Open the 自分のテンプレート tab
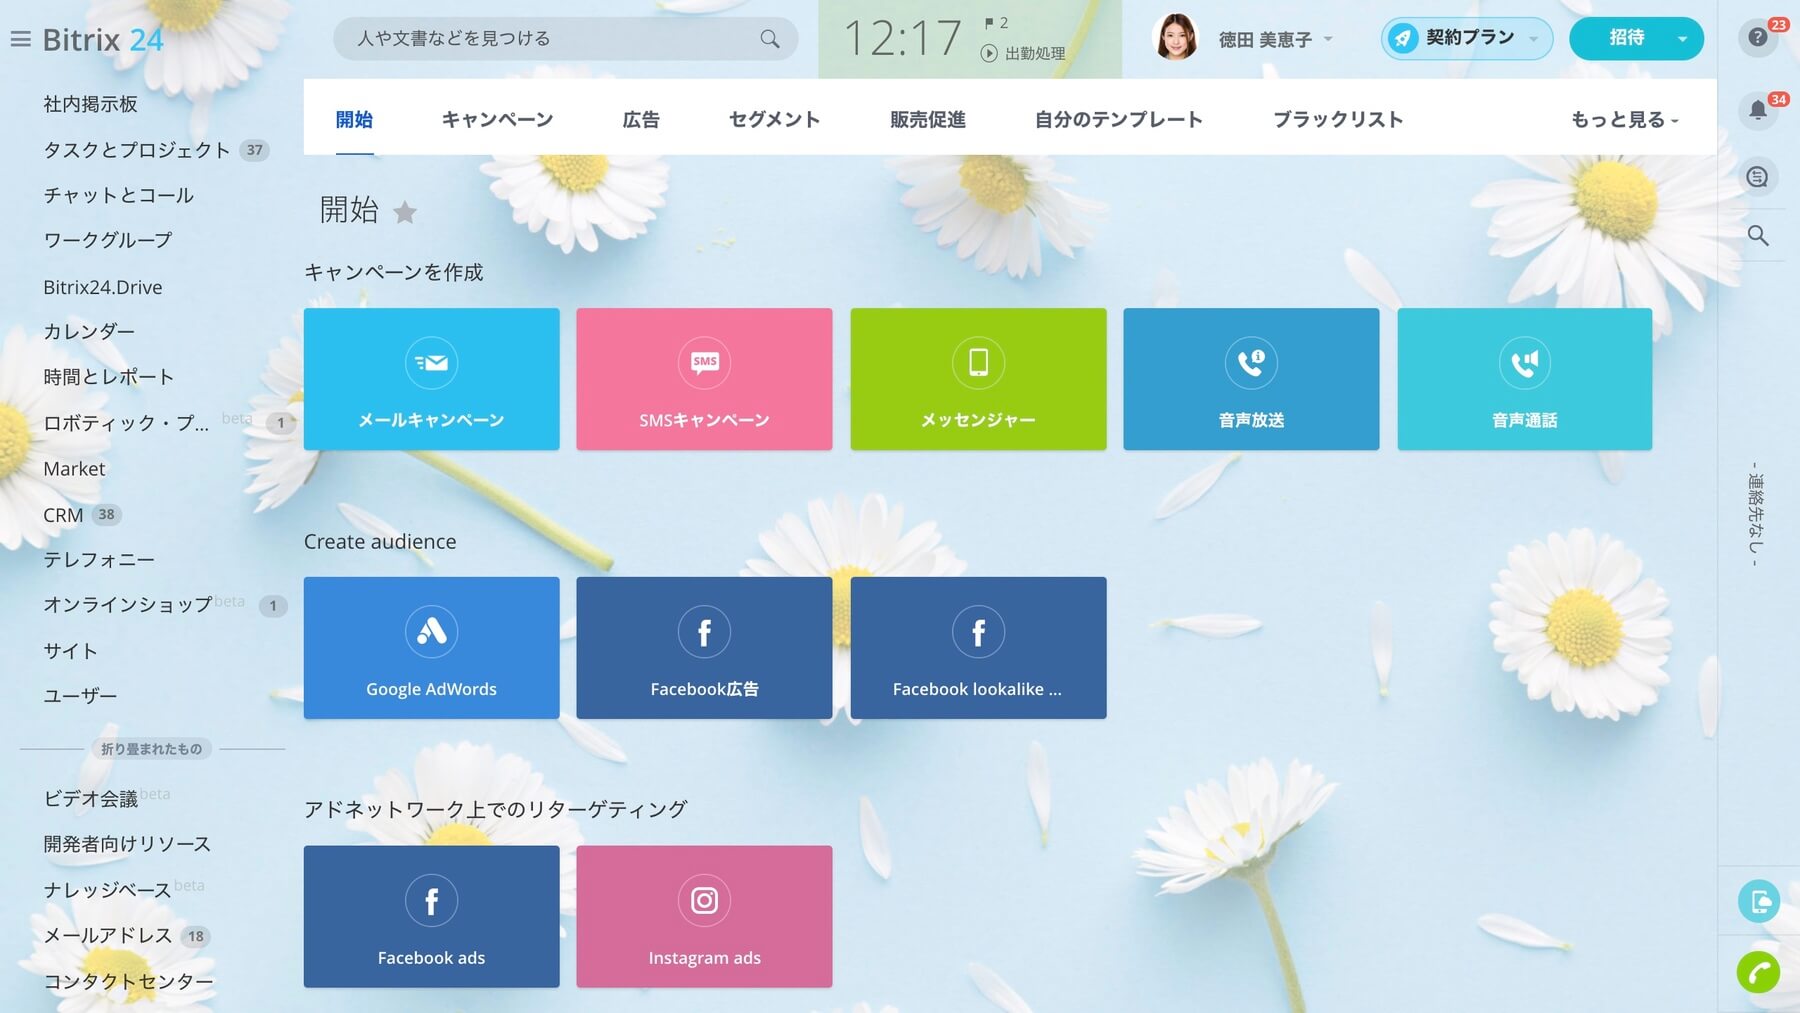The image size is (1800, 1013). point(1118,120)
